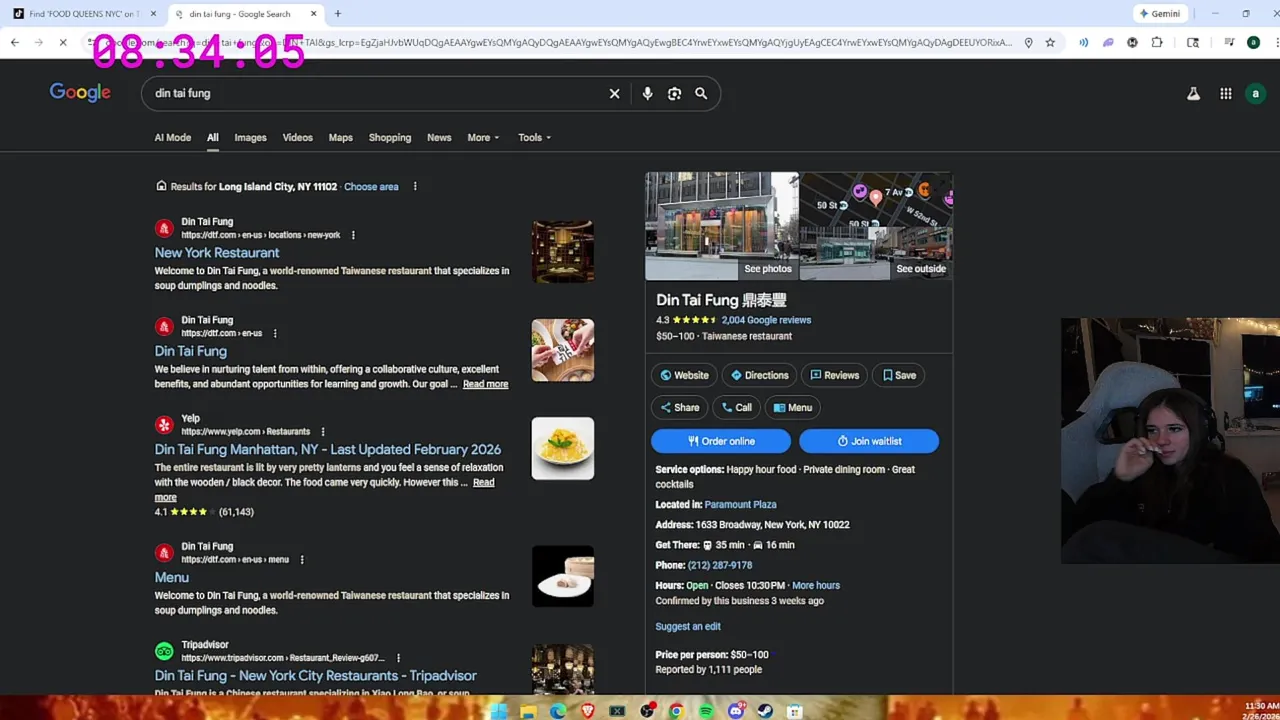
Task: Open the Reviews button
Action: (x=834, y=375)
